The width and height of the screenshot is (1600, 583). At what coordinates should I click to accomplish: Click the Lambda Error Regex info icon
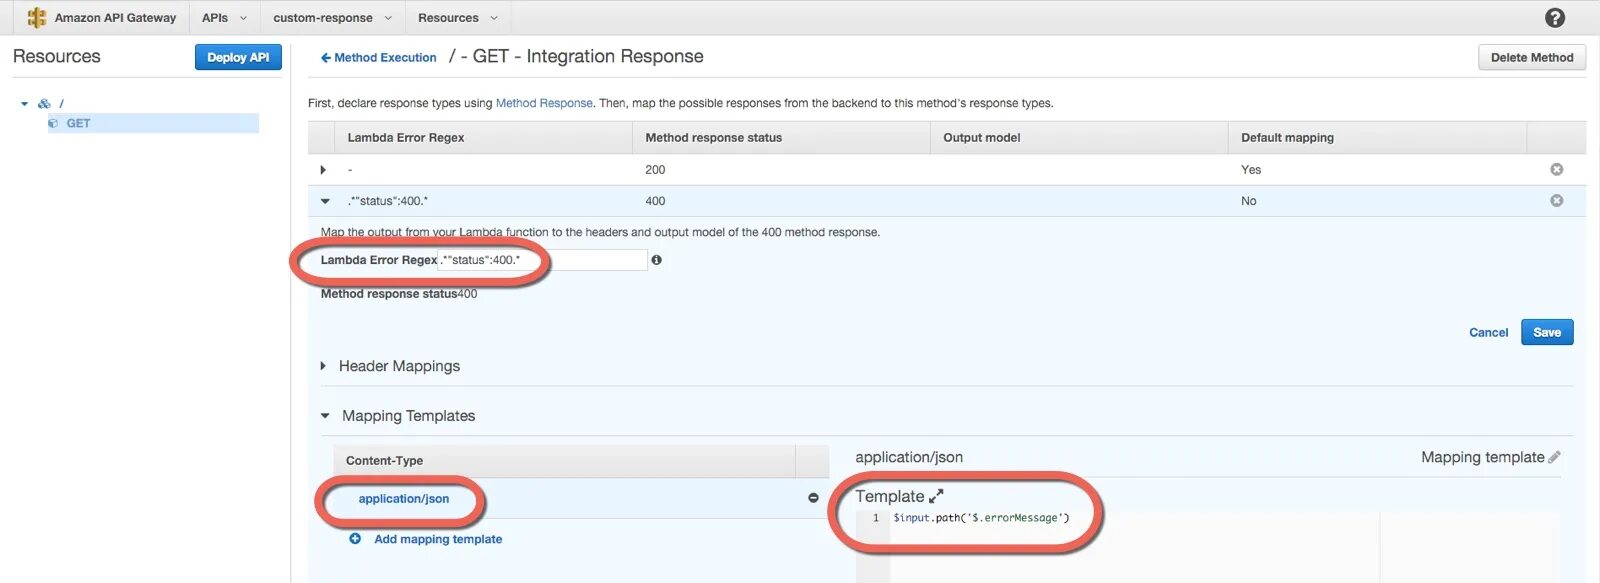click(656, 260)
